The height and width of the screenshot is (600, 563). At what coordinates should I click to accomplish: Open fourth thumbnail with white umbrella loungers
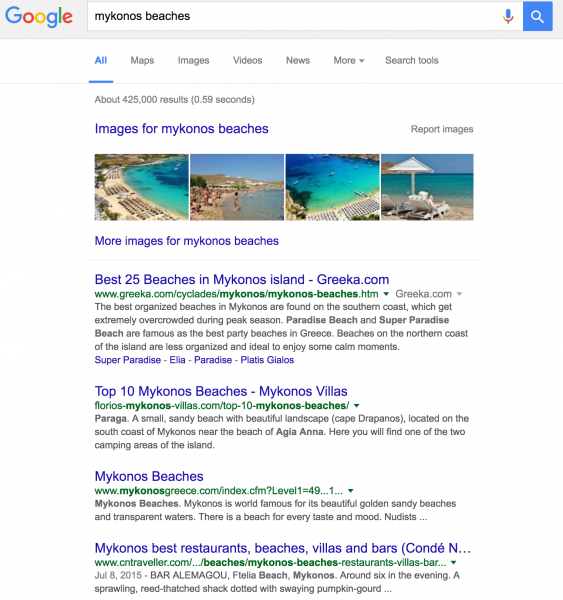pyautogui.click(x=427, y=187)
